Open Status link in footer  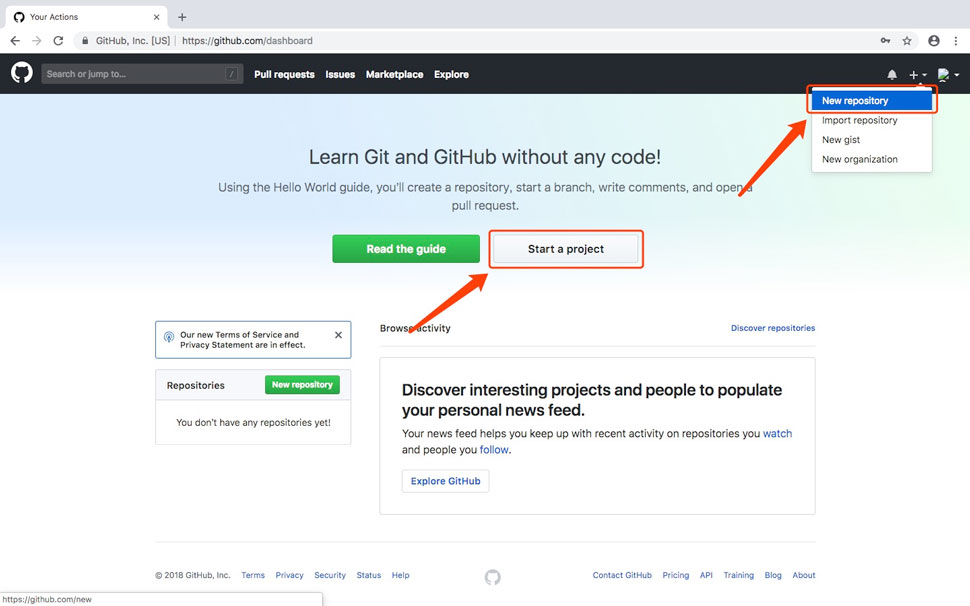tap(369, 575)
